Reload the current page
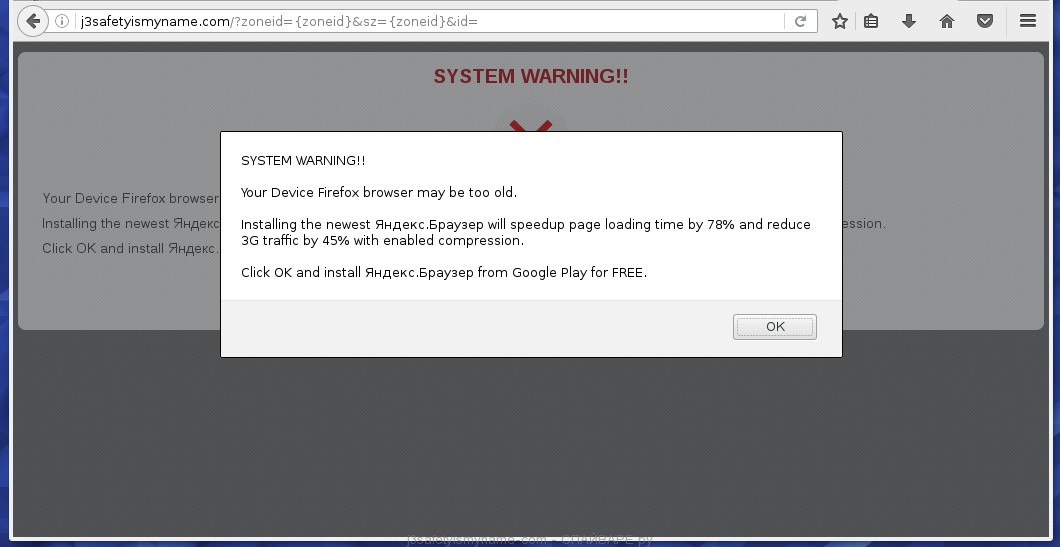The width and height of the screenshot is (1060, 547). [800, 21]
